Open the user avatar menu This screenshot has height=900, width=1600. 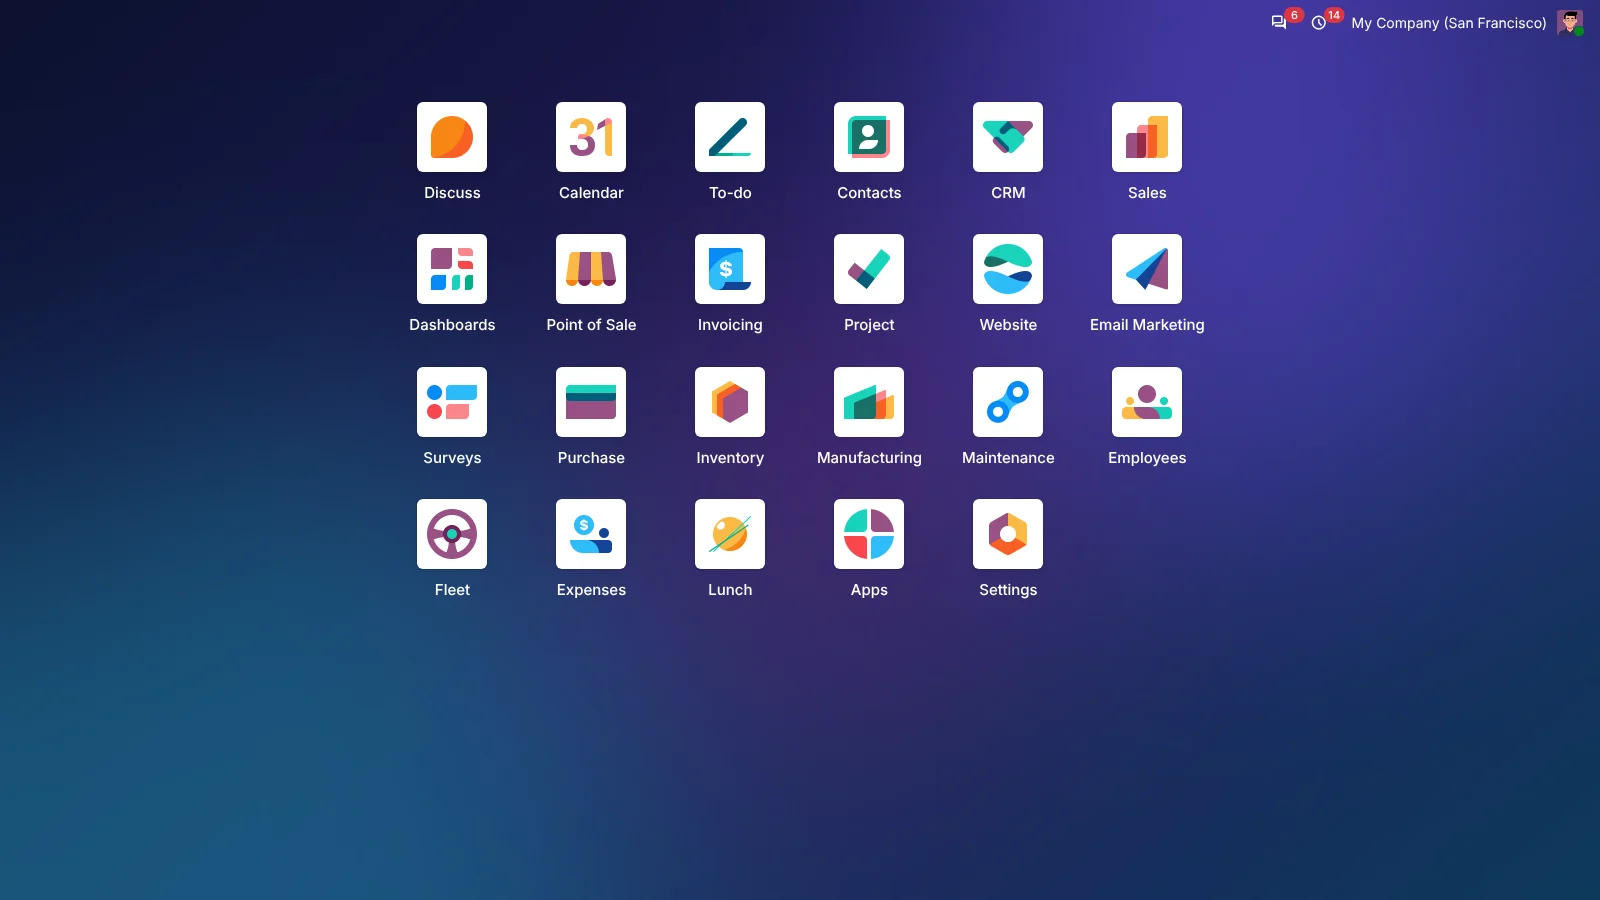(1570, 23)
